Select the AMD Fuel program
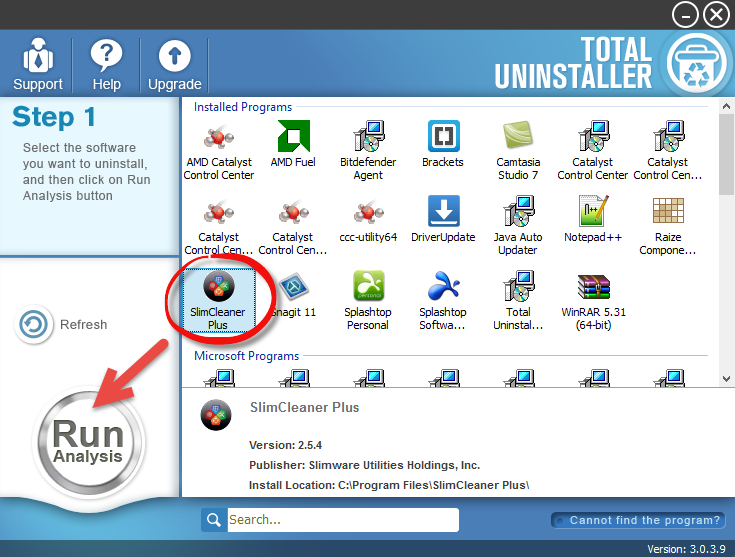 pyautogui.click(x=293, y=144)
